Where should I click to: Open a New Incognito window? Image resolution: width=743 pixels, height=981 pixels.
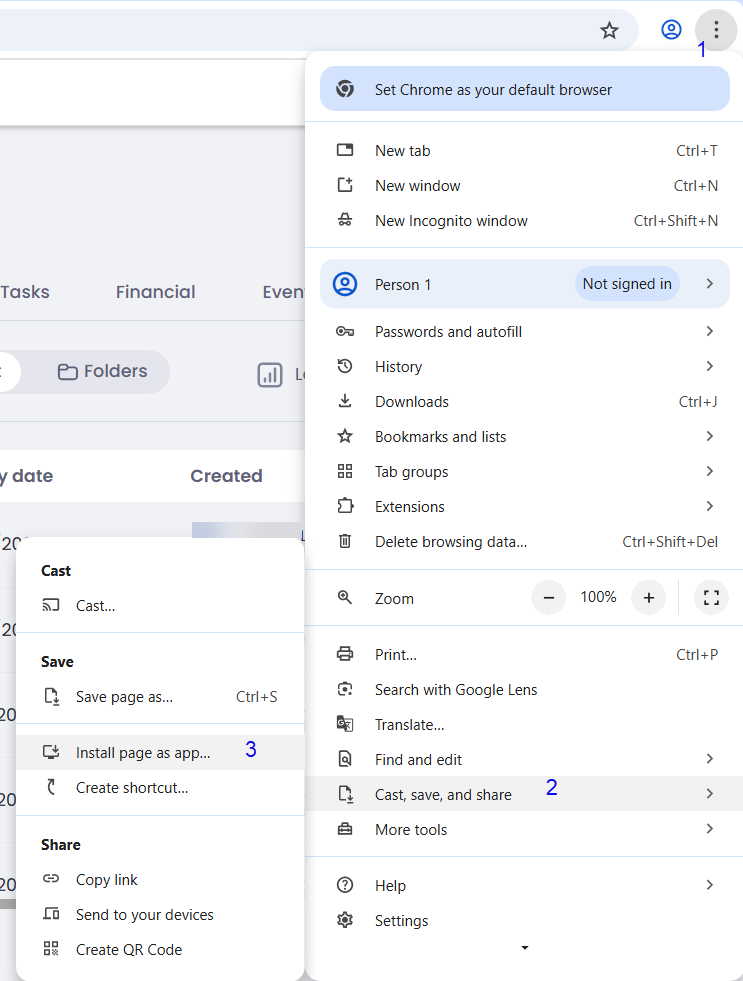(x=450, y=221)
